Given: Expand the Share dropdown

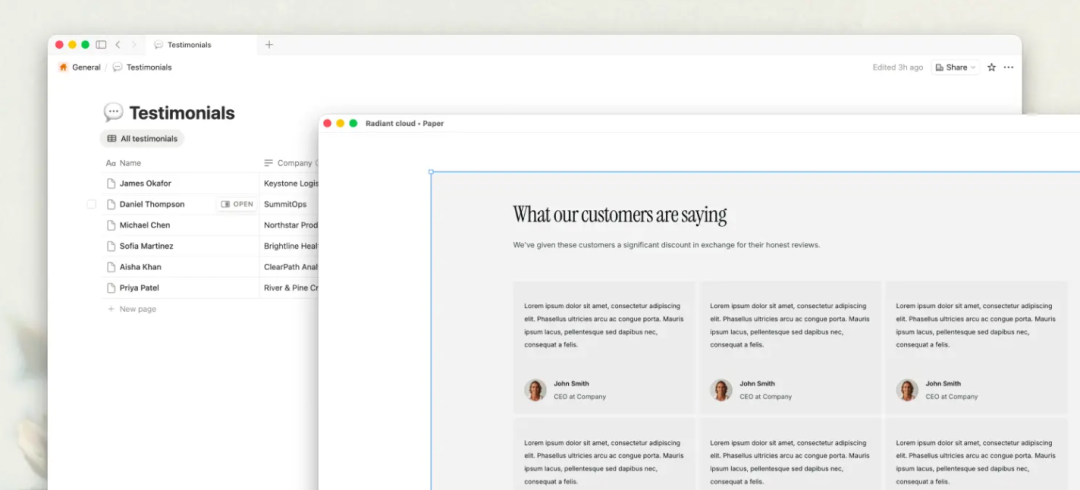Looking at the screenshot, I should tap(955, 67).
